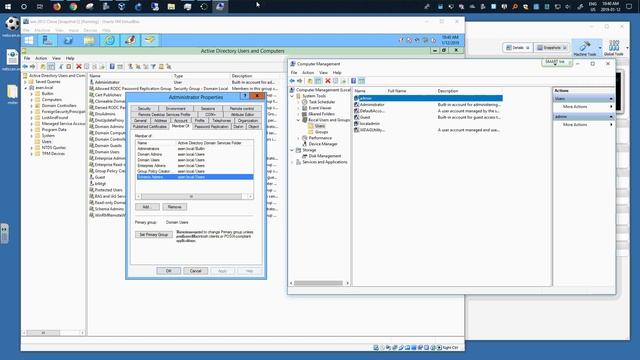Switch to the General tab
Screen dimensions: 640x360
(x=140, y=120)
